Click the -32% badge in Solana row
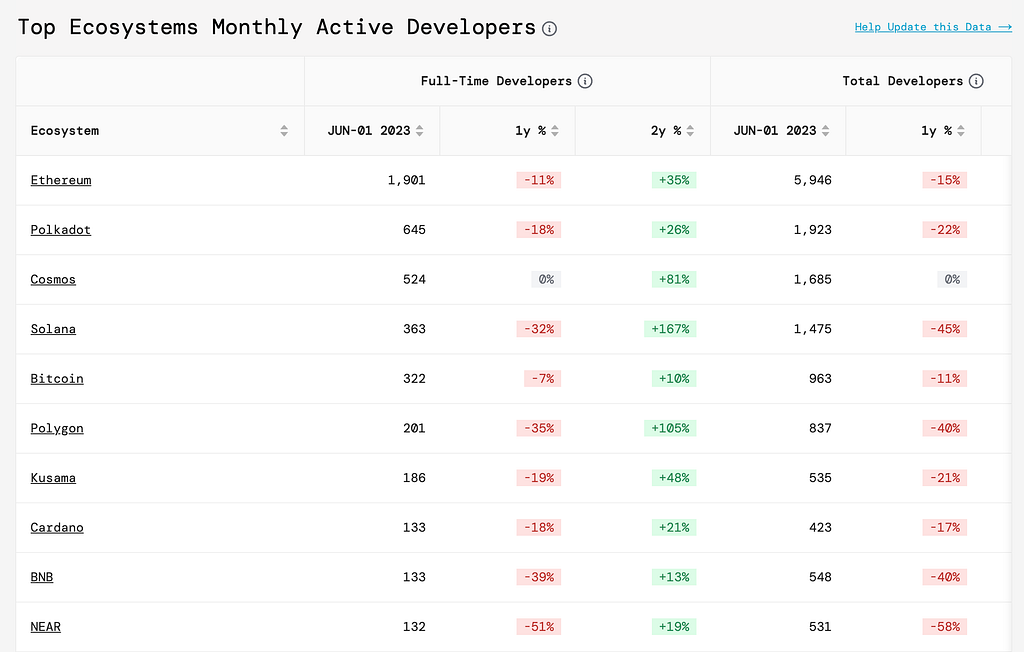This screenshot has width=1024, height=652. click(539, 329)
